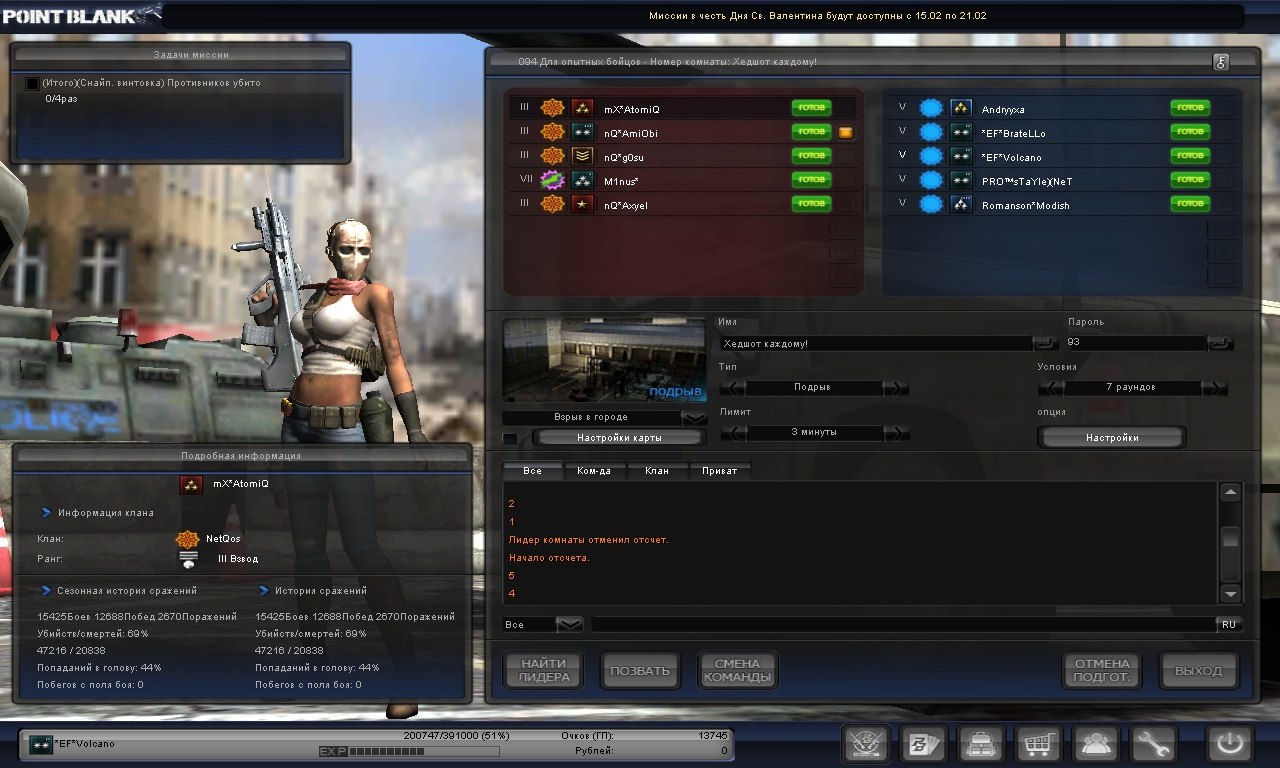Image resolution: width=1280 pixels, height=768 pixels.
Task: Toggle ready status for *EF*Volcano
Action: click(1190, 156)
